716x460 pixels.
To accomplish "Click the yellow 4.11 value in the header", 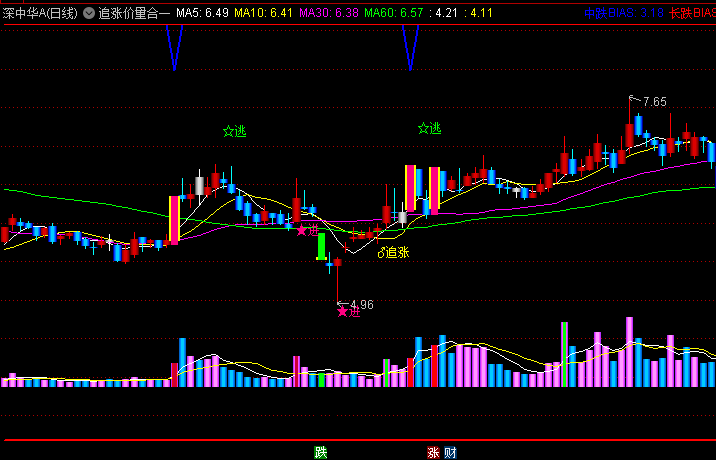I will click(x=479, y=13).
